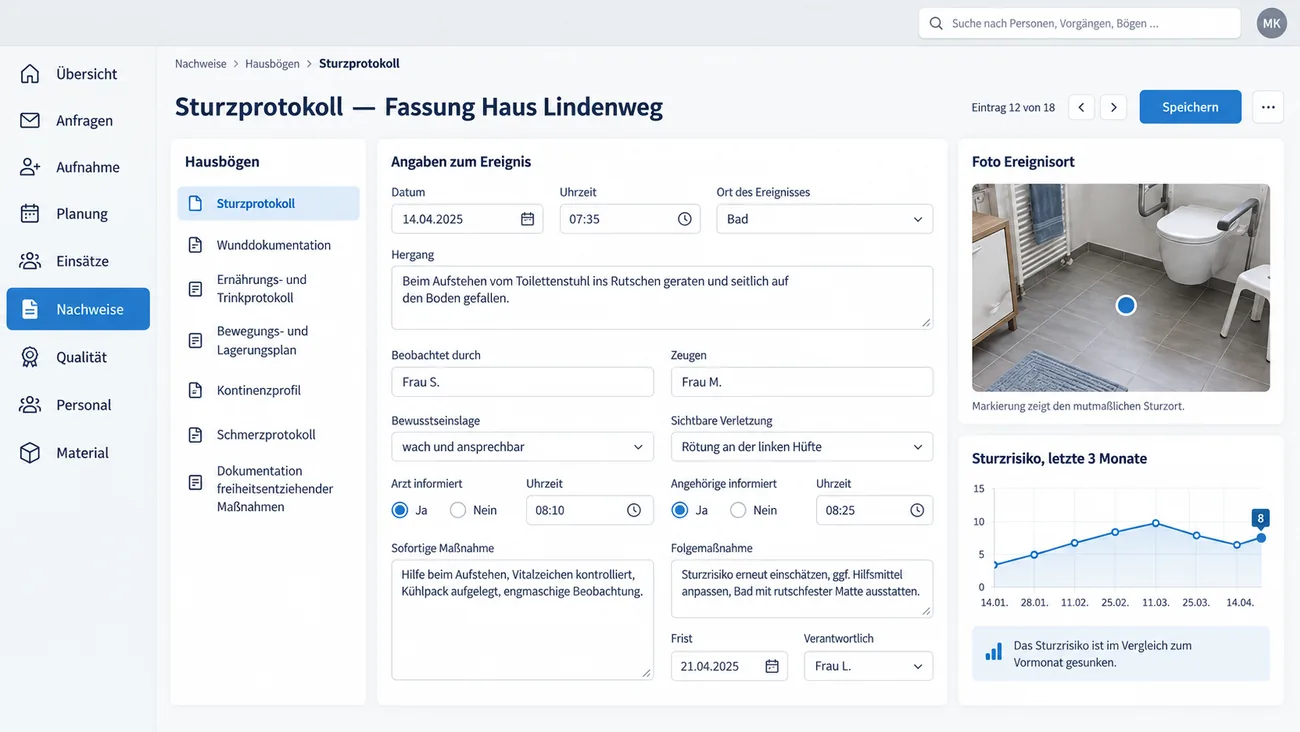Screen dimensions: 1300x732
Task: Open the Sichtbare Verletzung dropdown
Action: click(802, 447)
